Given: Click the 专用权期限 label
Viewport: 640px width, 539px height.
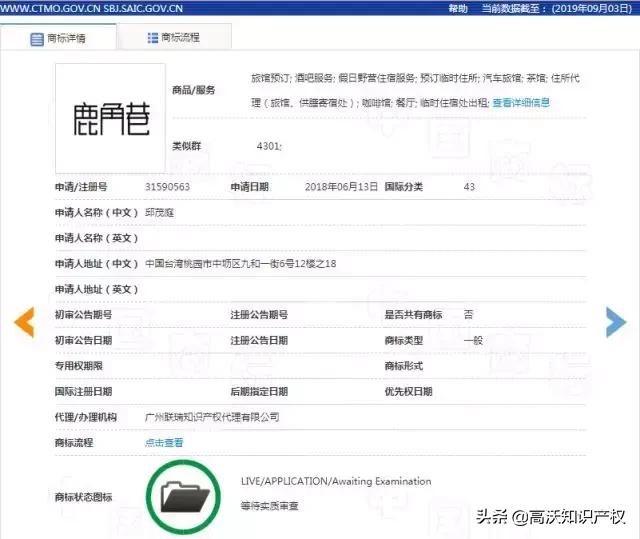Looking at the screenshot, I should [x=78, y=366].
